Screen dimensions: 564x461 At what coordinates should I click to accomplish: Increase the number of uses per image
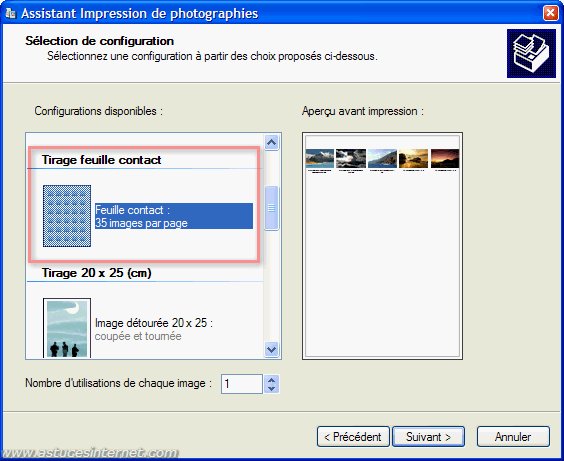272,380
